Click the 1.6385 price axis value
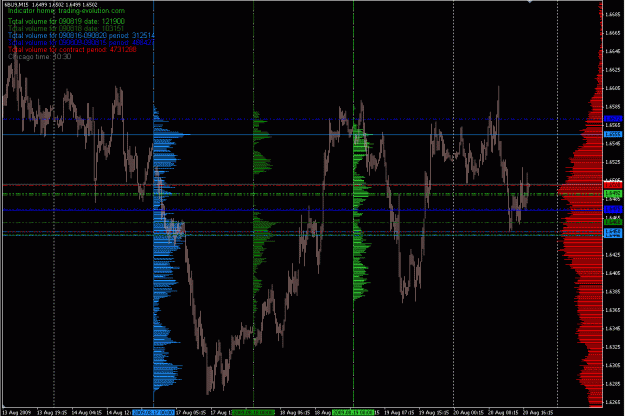Viewport: 625px width, 416px height. tap(613, 291)
